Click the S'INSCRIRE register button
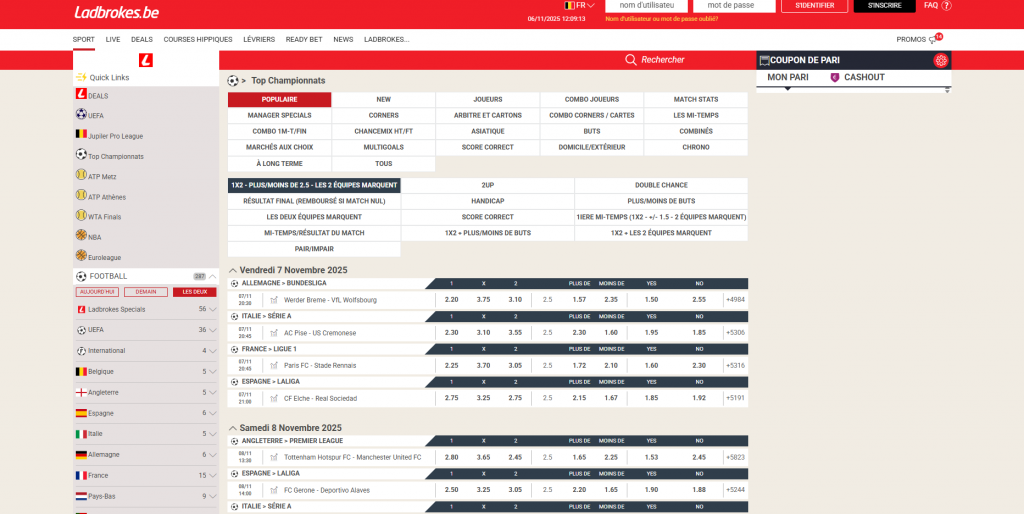This screenshot has width=1024, height=514. [x=884, y=6]
